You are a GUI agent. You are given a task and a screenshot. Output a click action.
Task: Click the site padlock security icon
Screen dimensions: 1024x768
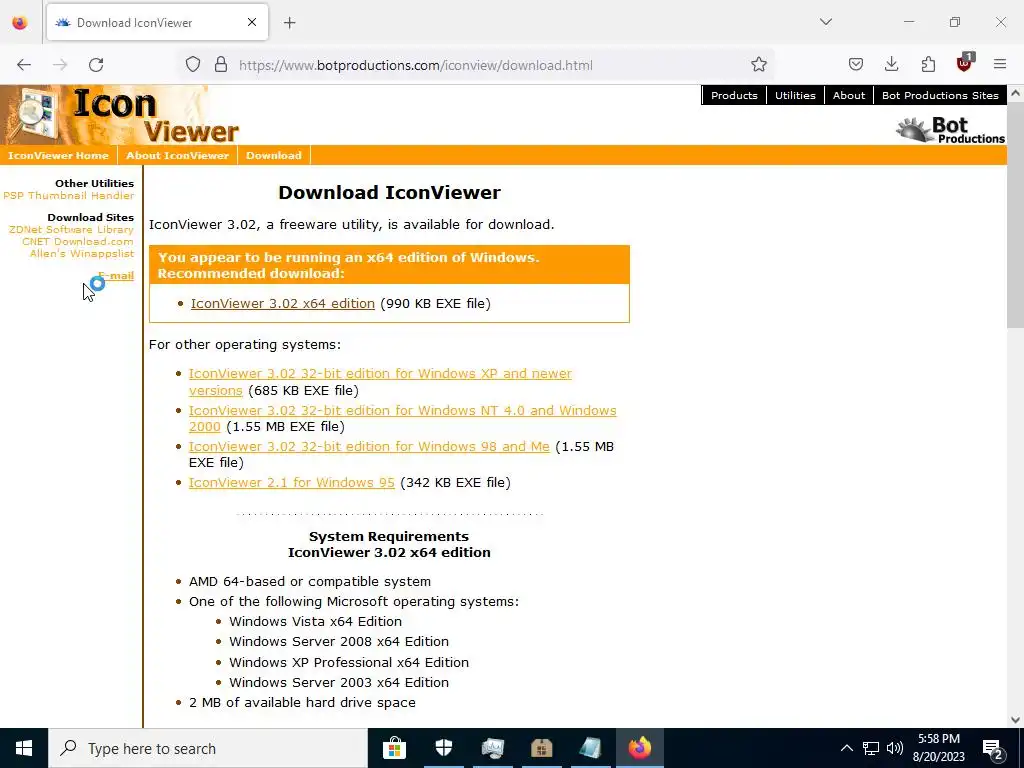point(221,65)
